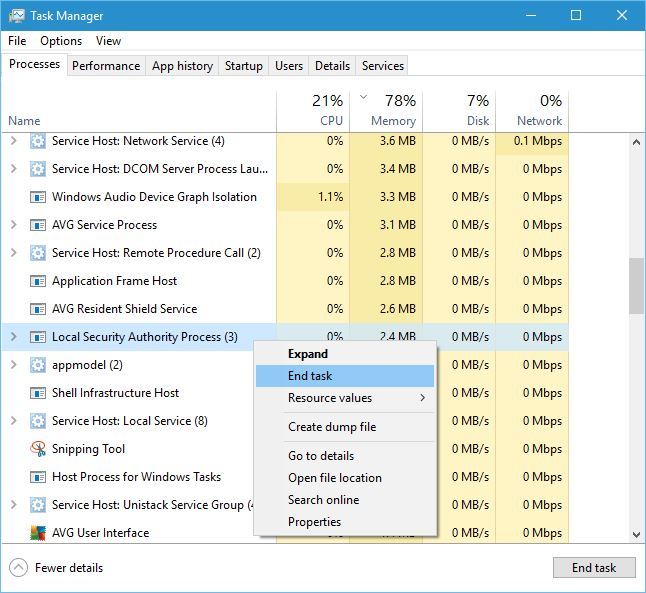Go to the Users tab
This screenshot has width=646, height=593.
[289, 66]
